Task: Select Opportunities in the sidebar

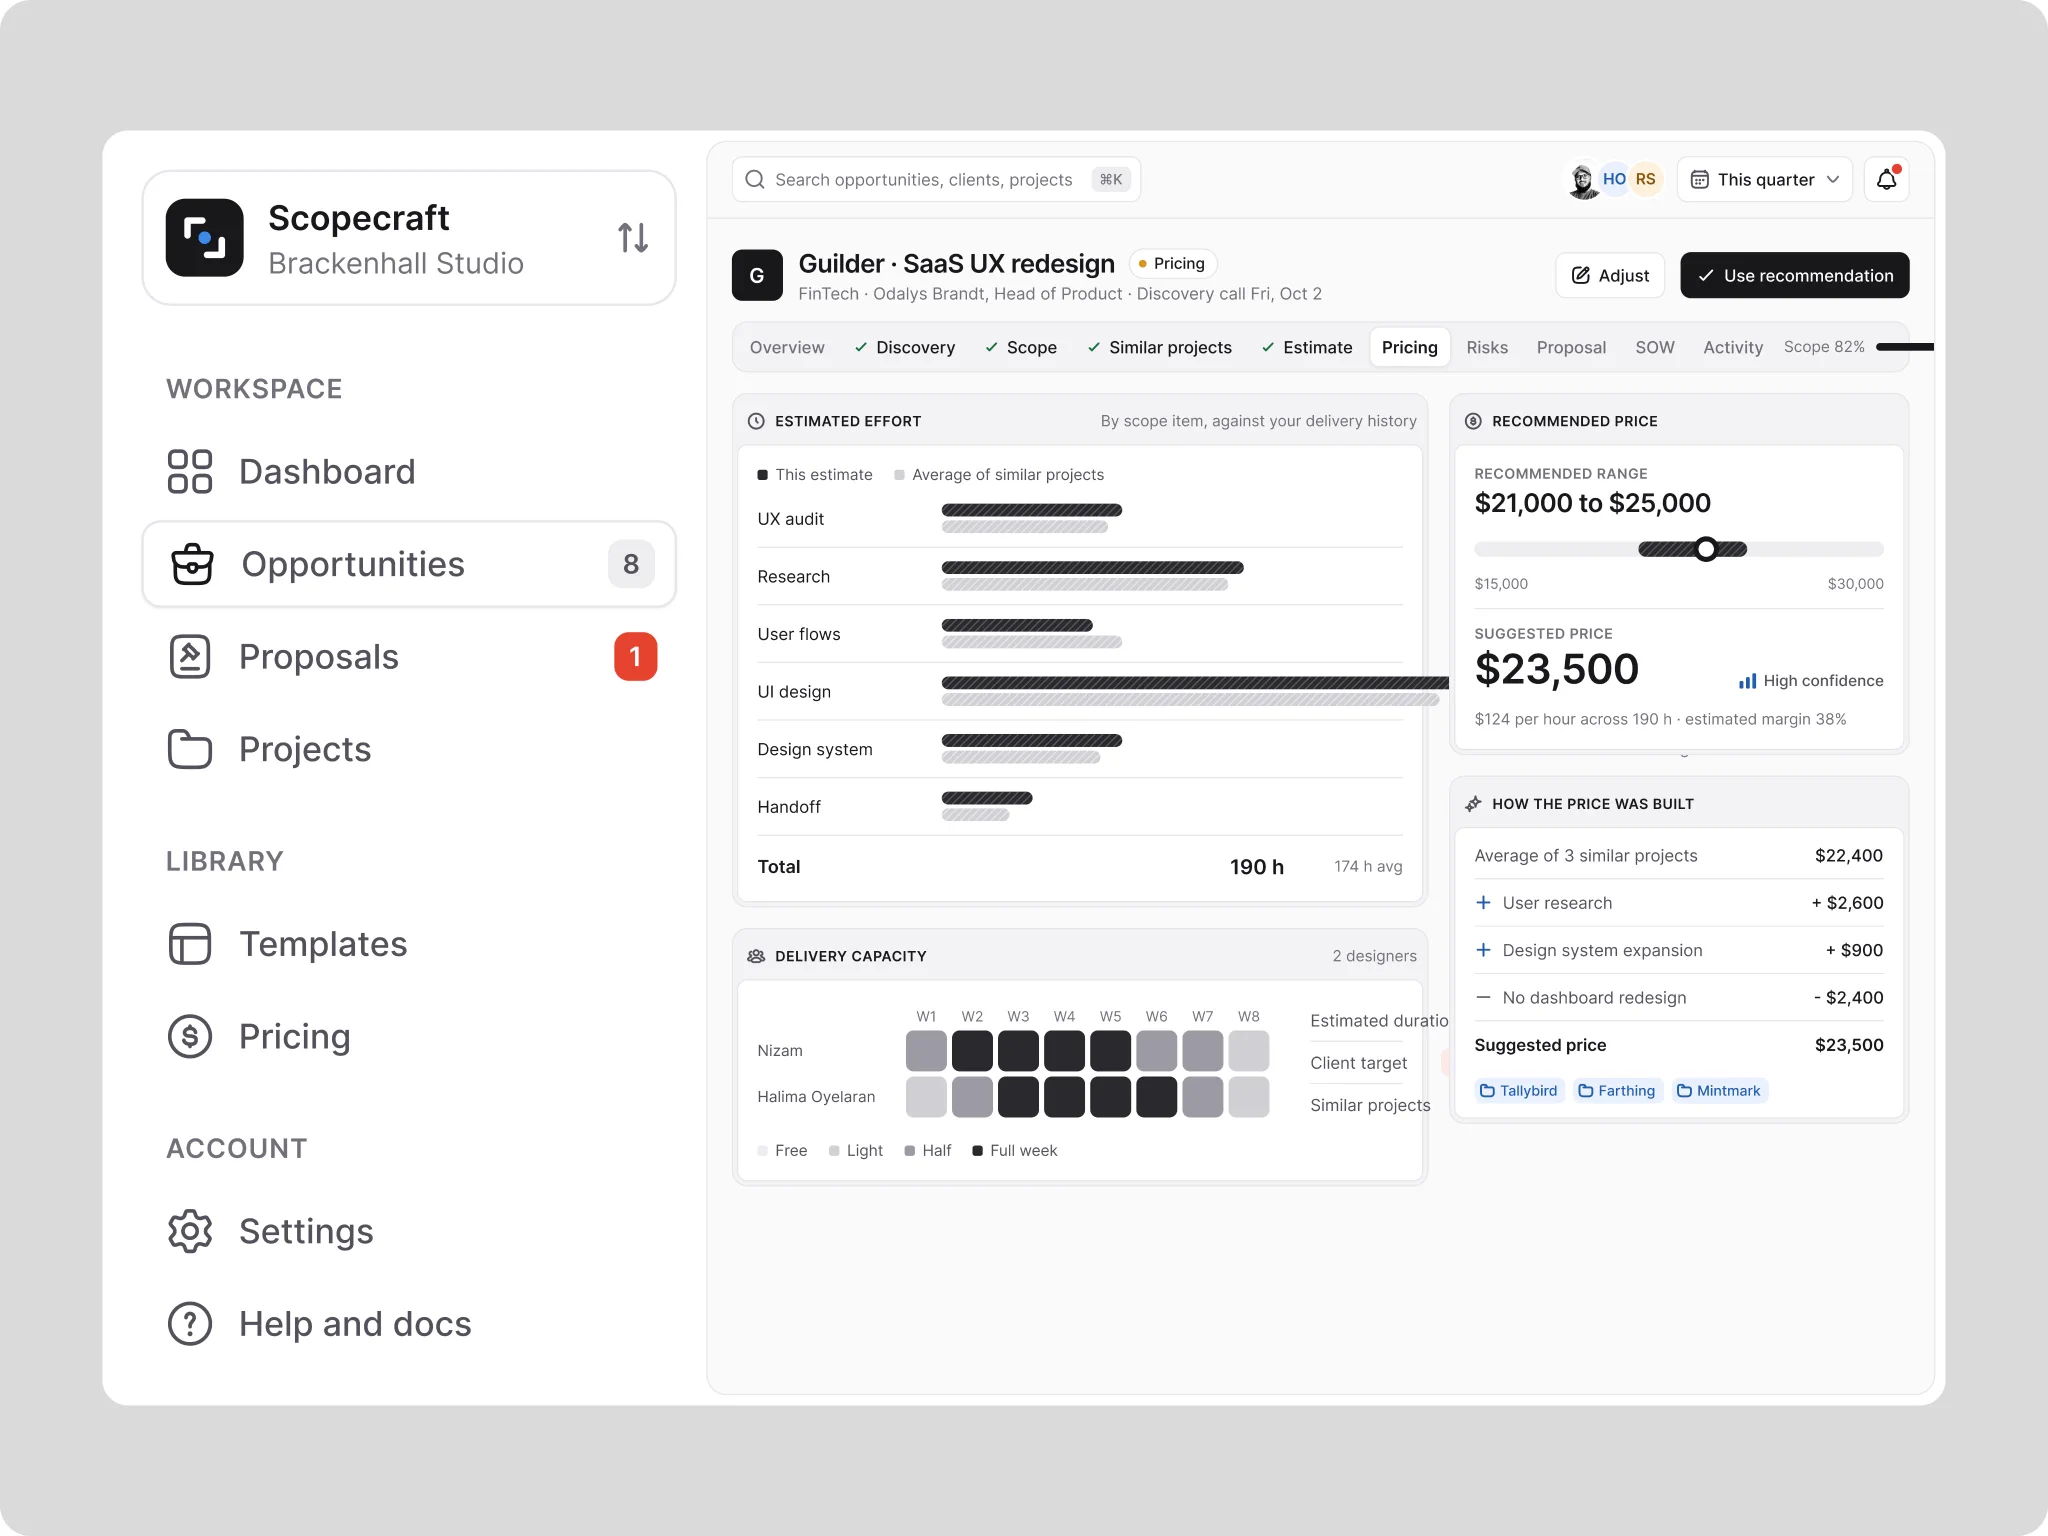Action: pos(409,564)
